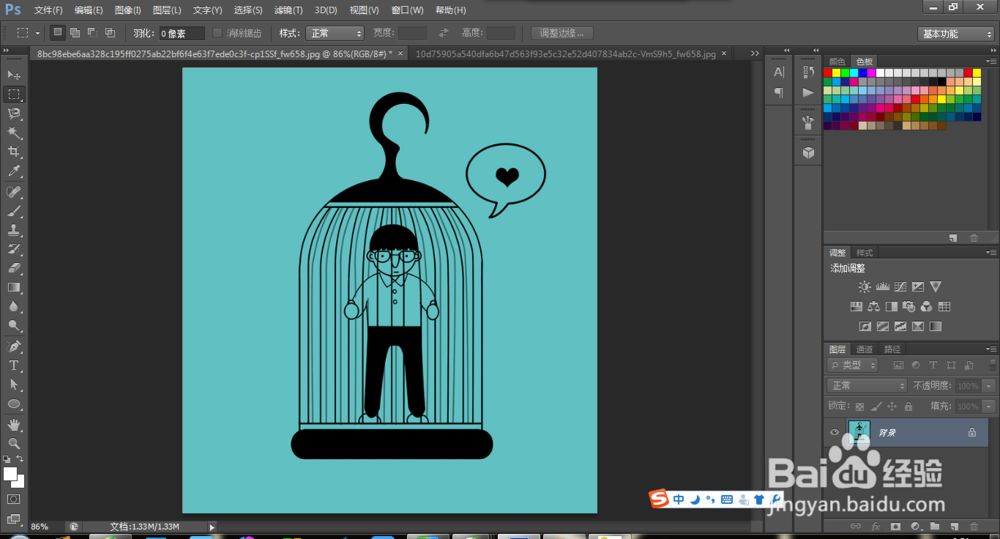This screenshot has height=539, width=1000.
Task: Select the Rectangular Marquee tool in toolbox
Action: [13, 94]
